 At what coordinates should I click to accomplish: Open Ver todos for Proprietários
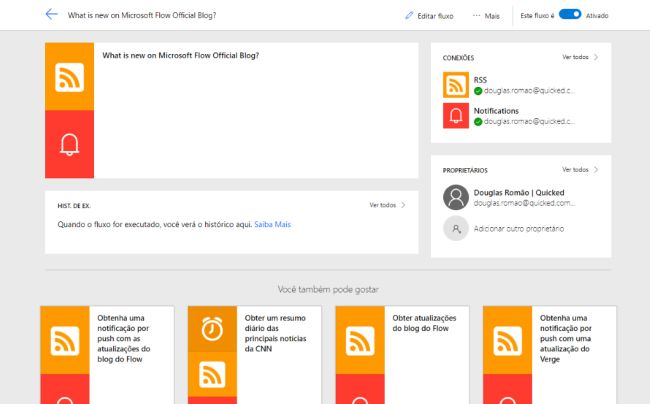580,169
